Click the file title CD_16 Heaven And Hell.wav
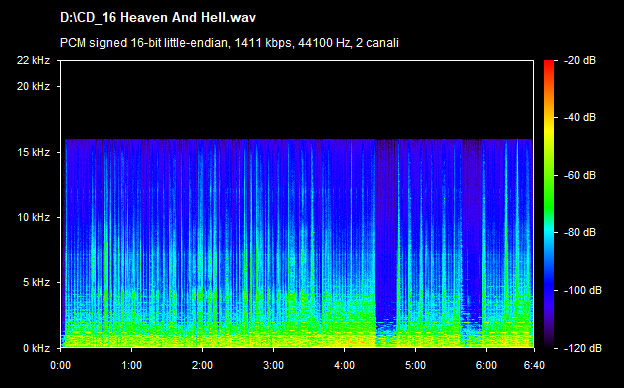This screenshot has height=388, width=624. coord(158,18)
